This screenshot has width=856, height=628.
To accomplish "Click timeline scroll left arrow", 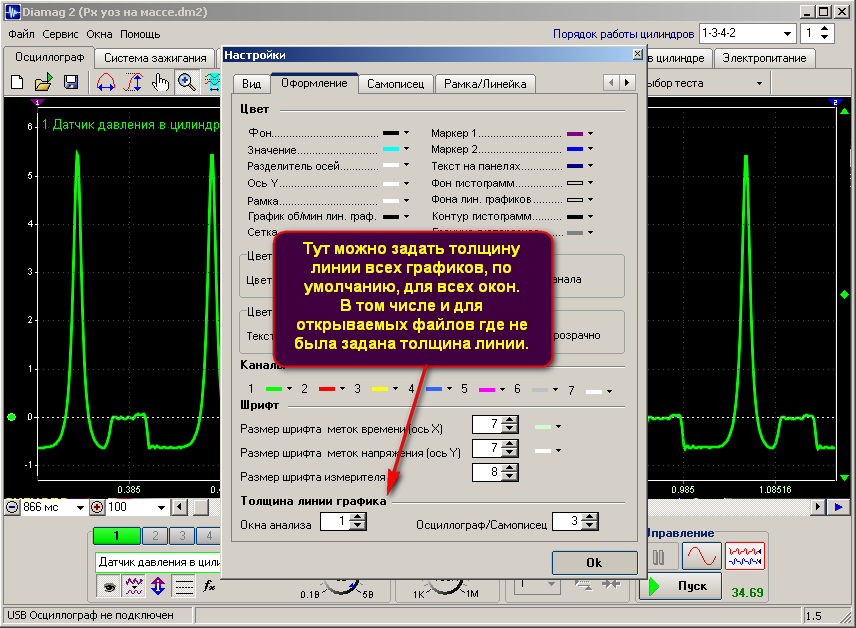I will [x=179, y=507].
